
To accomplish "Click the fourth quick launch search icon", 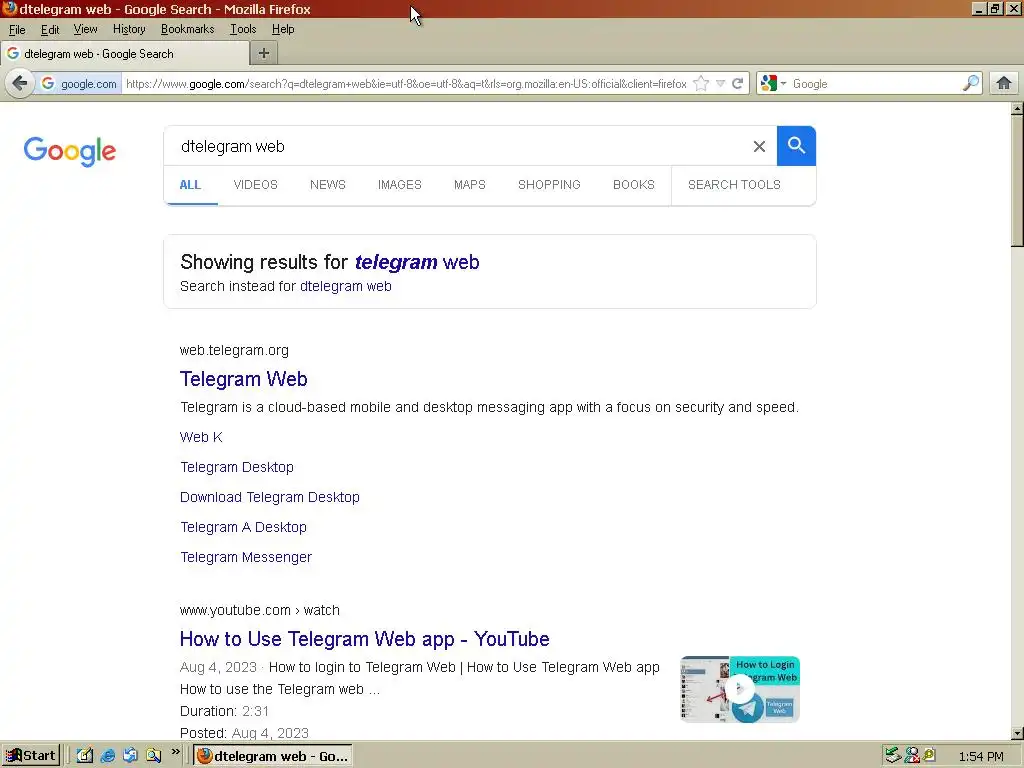I will [153, 756].
